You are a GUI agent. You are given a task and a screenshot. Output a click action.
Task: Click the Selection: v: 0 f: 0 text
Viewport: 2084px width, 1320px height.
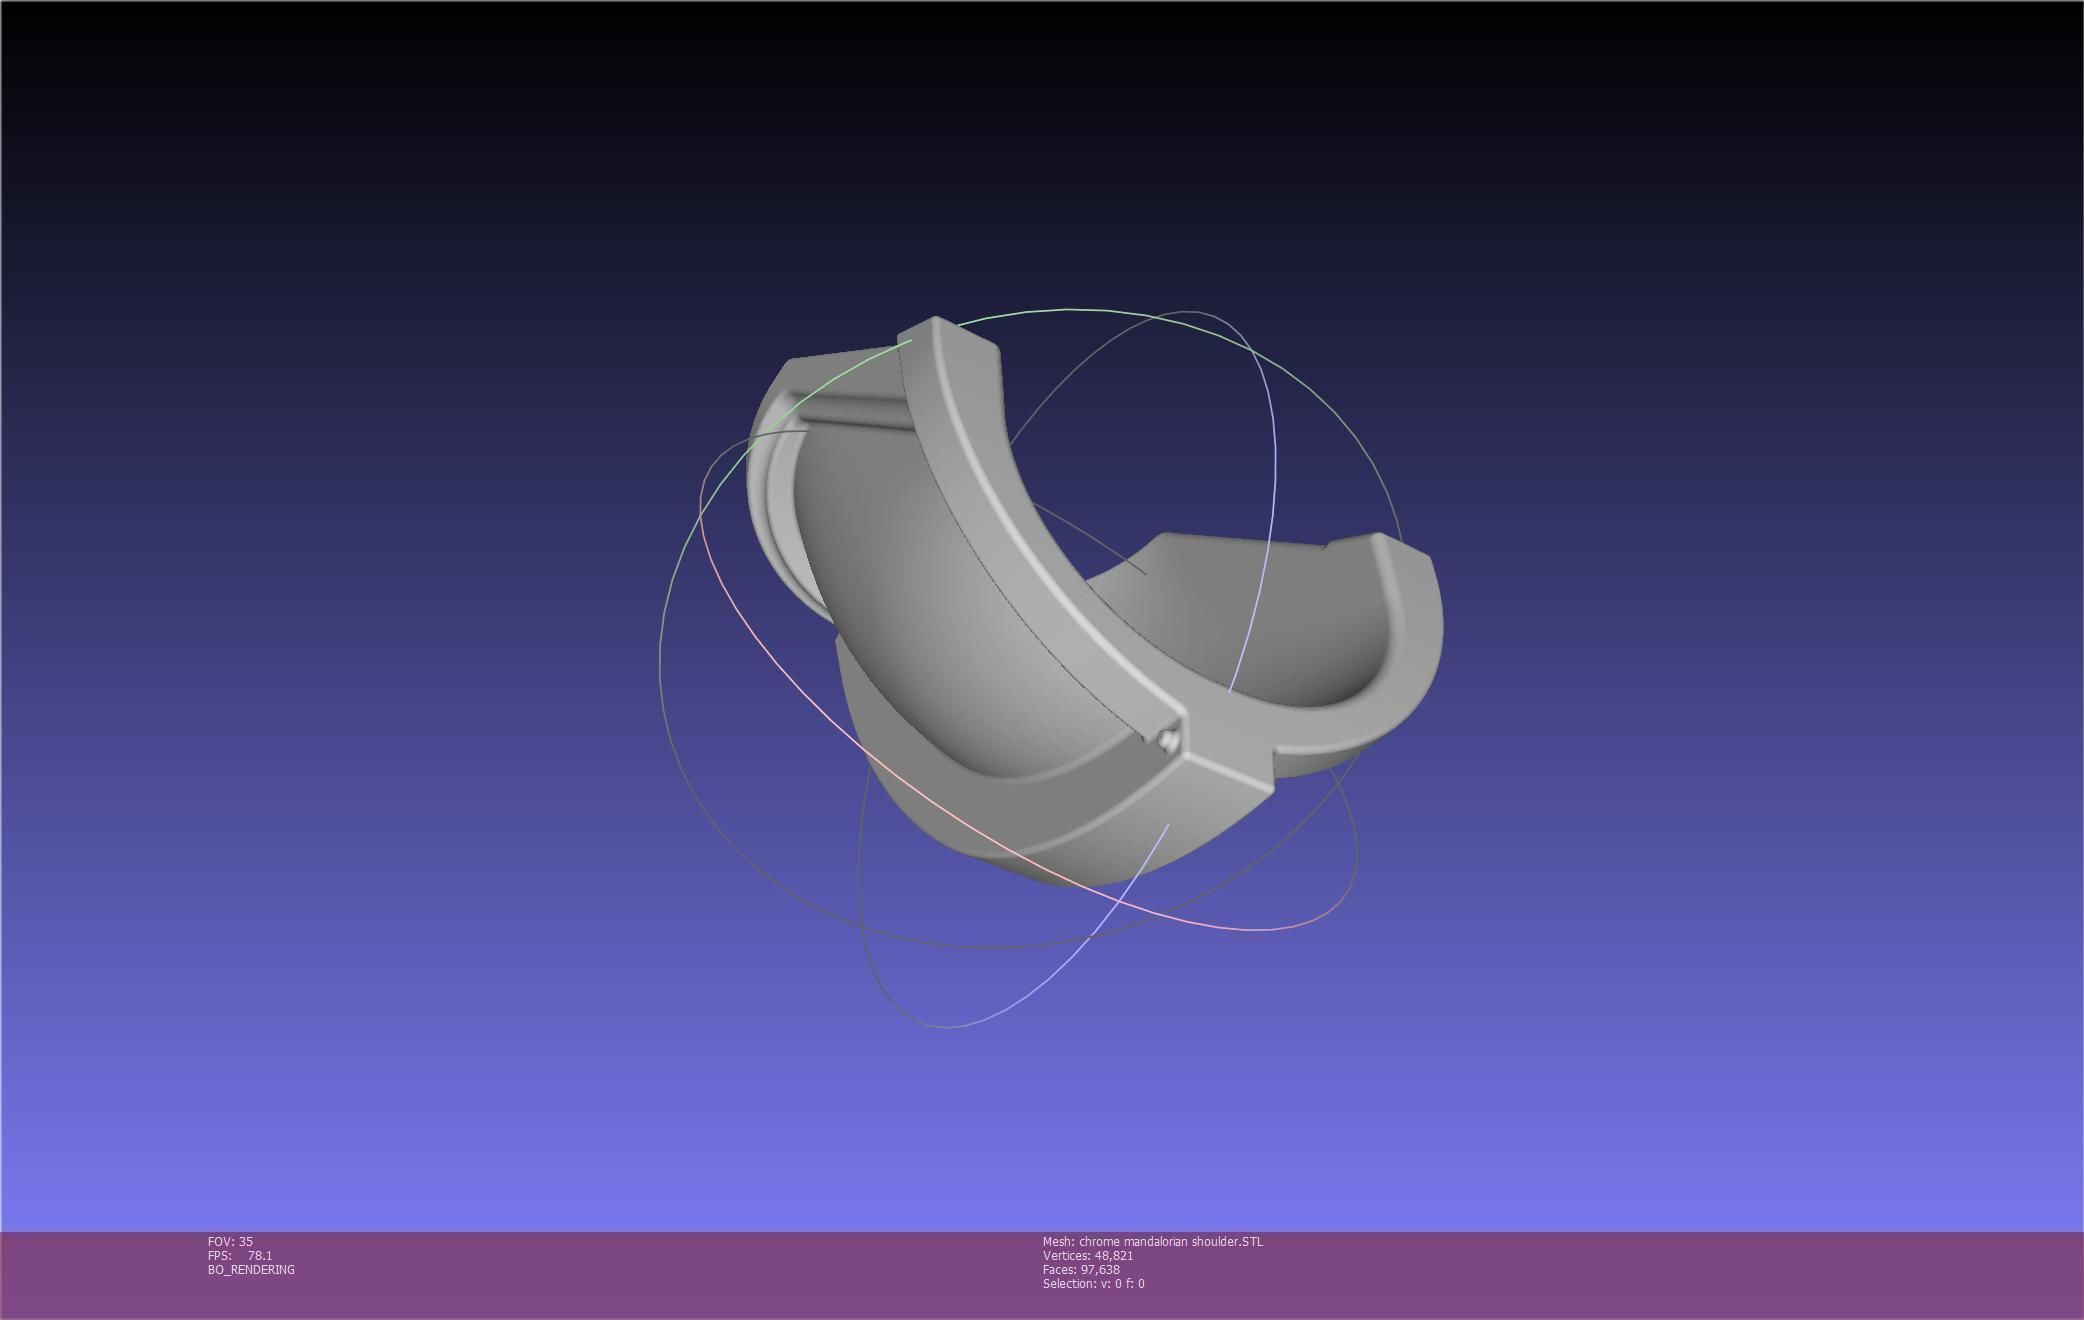[1093, 1284]
